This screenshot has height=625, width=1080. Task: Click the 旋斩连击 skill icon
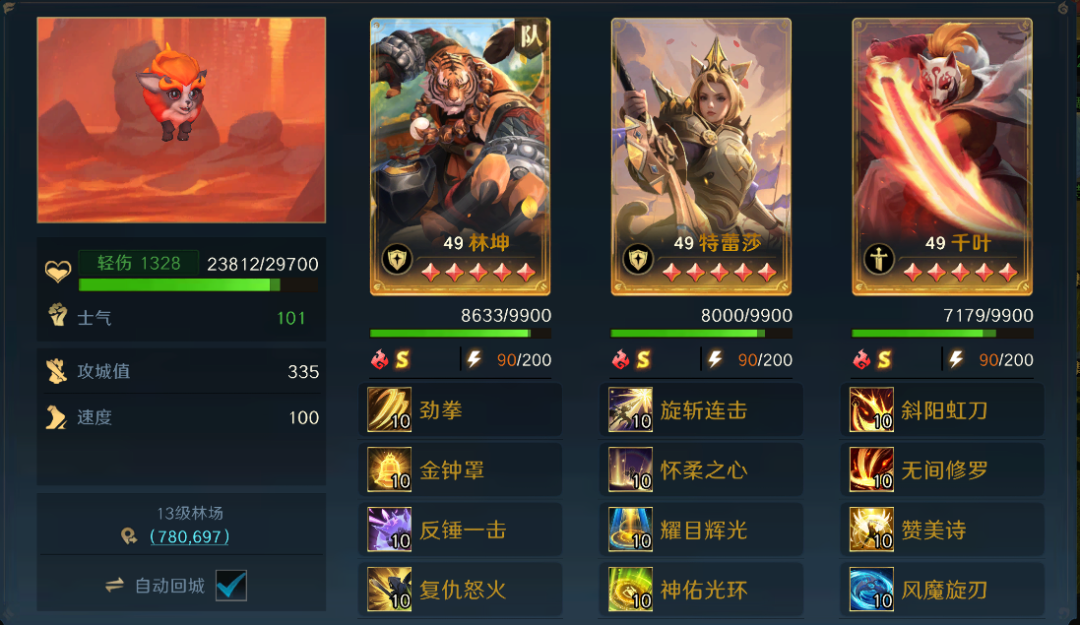630,410
